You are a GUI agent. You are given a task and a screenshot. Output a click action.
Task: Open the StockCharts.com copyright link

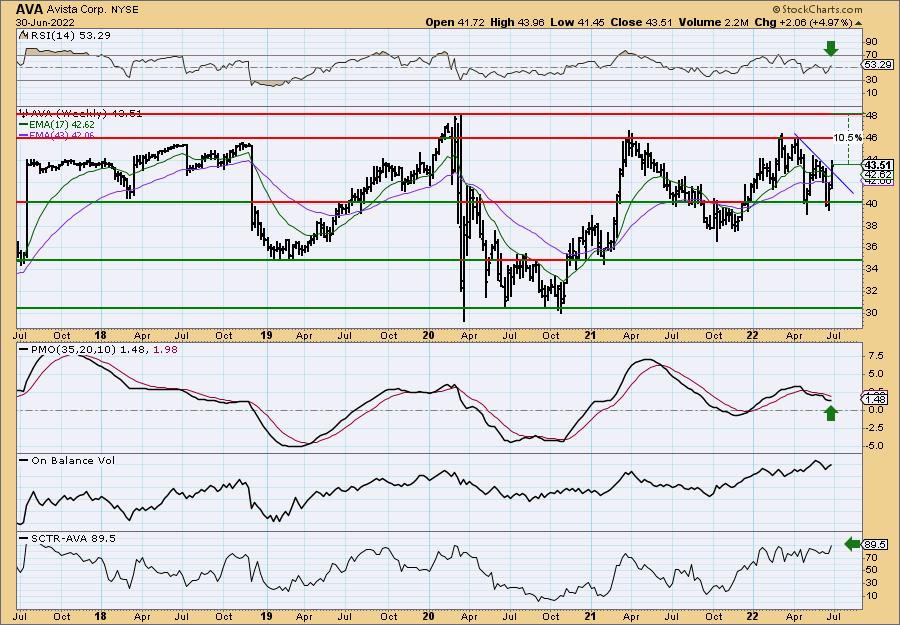pos(817,9)
